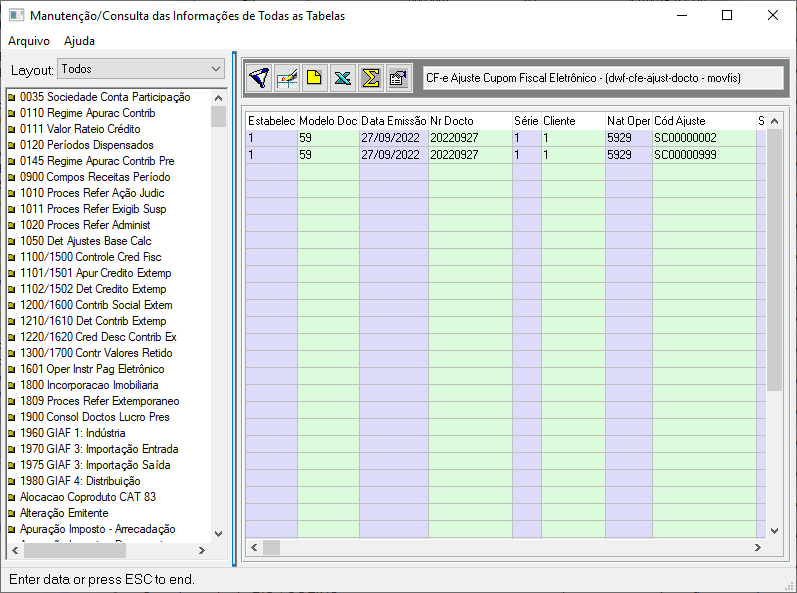Image resolution: width=797 pixels, height=593 pixels.
Task: Click folder icon beside 0900 Compos Receitas Período
Action: (x=12, y=177)
